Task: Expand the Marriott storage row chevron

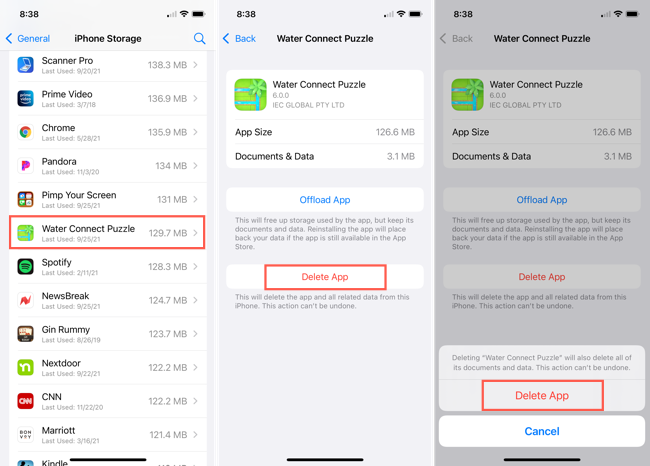Action: click(196, 434)
